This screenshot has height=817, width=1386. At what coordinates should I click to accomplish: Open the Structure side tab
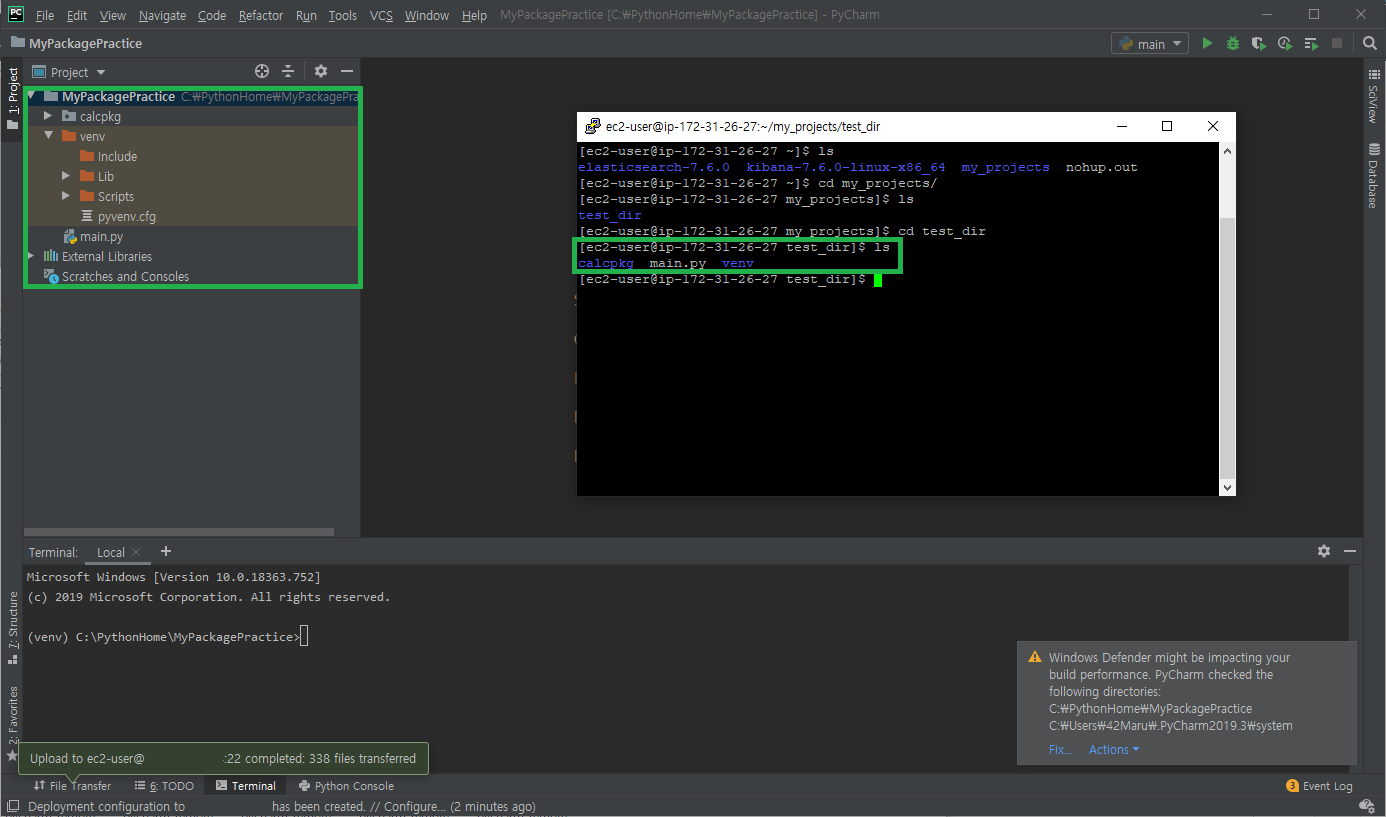[13, 628]
